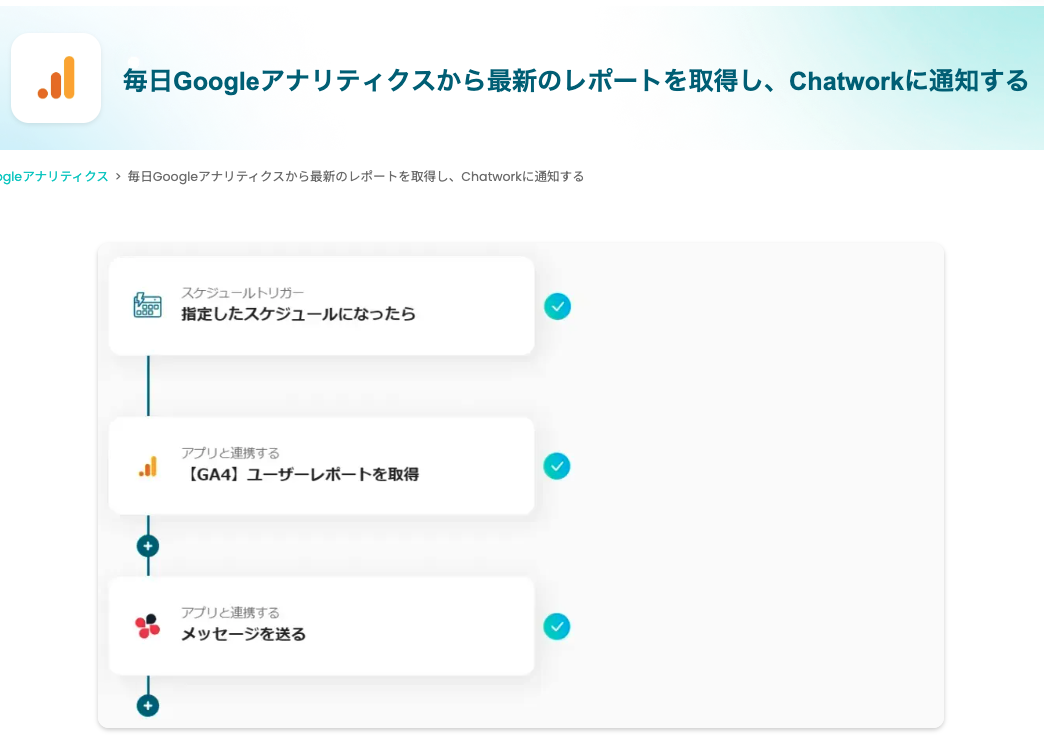Click the スケジュールトリガー label
Image resolution: width=1044 pixels, height=748 pixels.
tap(242, 292)
